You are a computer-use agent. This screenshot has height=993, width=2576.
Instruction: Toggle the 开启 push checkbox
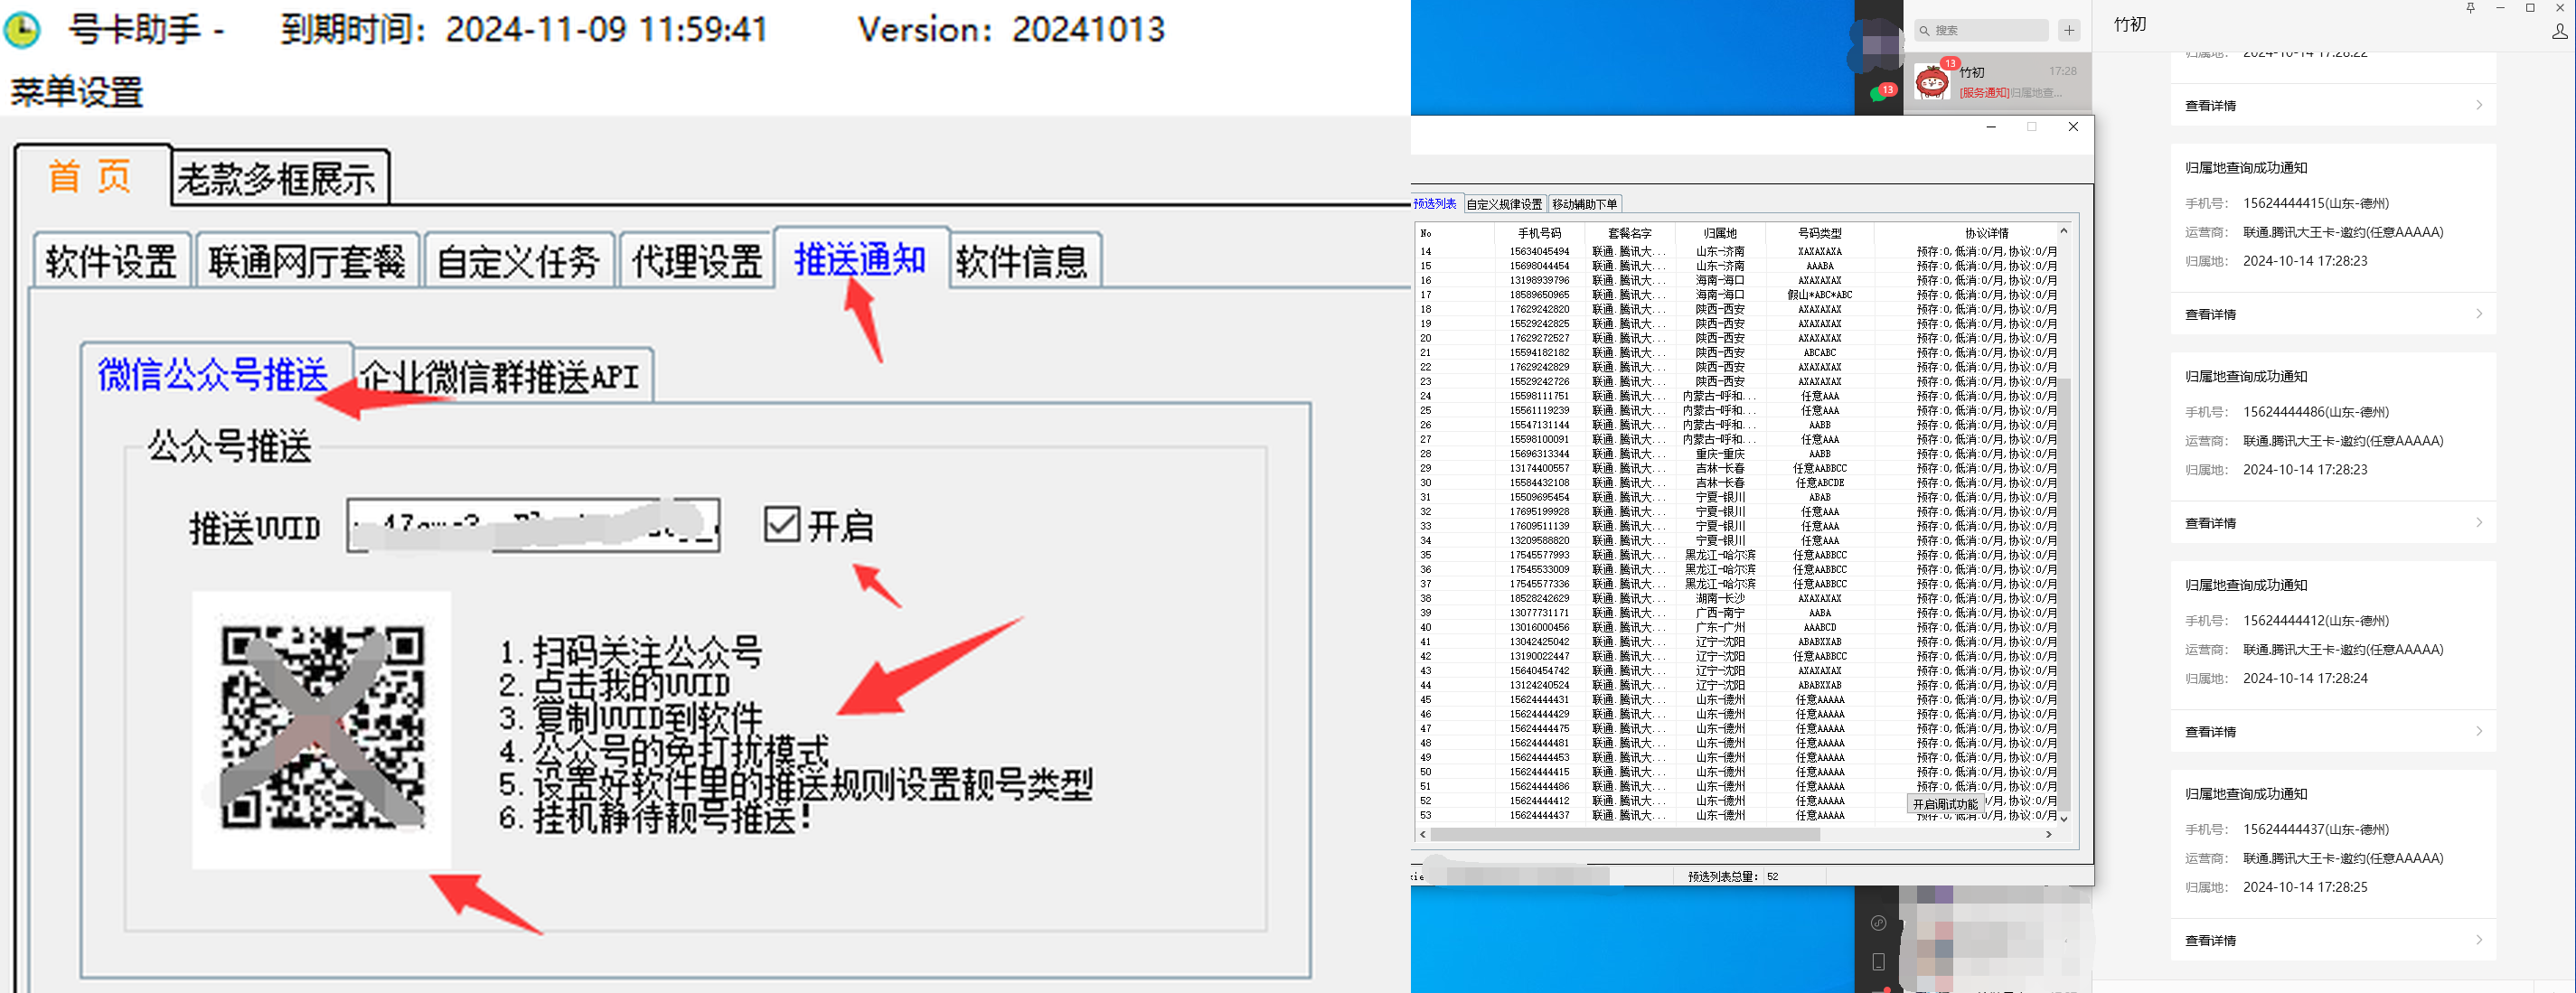tap(781, 524)
